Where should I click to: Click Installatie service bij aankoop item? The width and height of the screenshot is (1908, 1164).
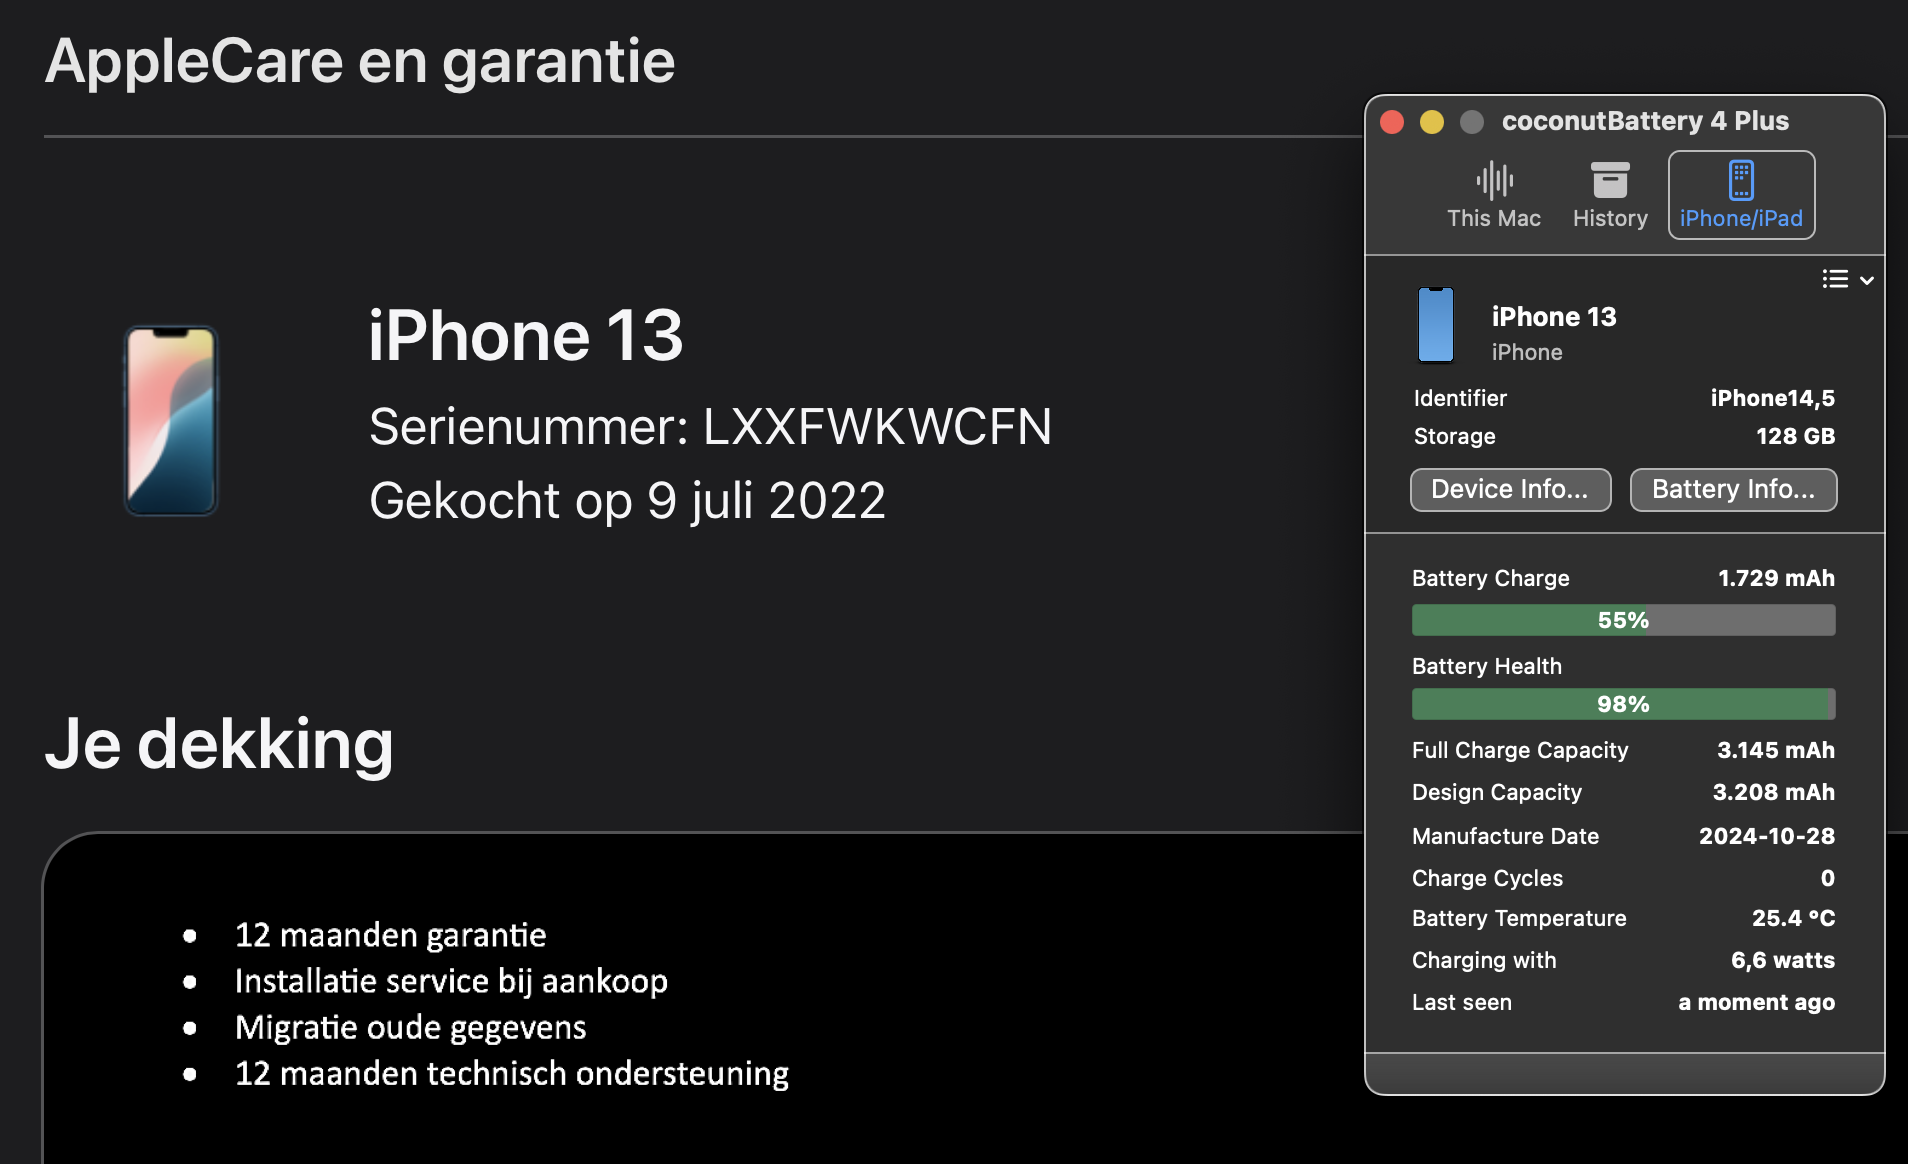pyautogui.click(x=451, y=981)
